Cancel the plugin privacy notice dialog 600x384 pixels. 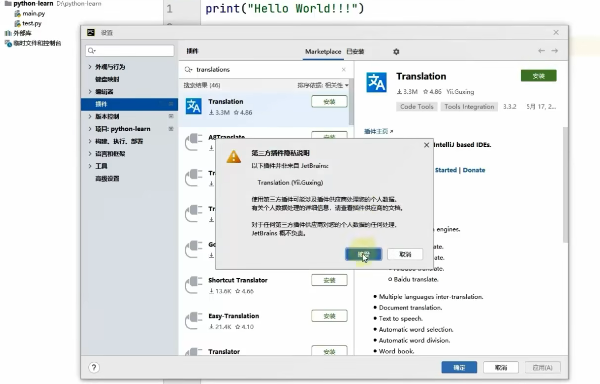(405, 254)
